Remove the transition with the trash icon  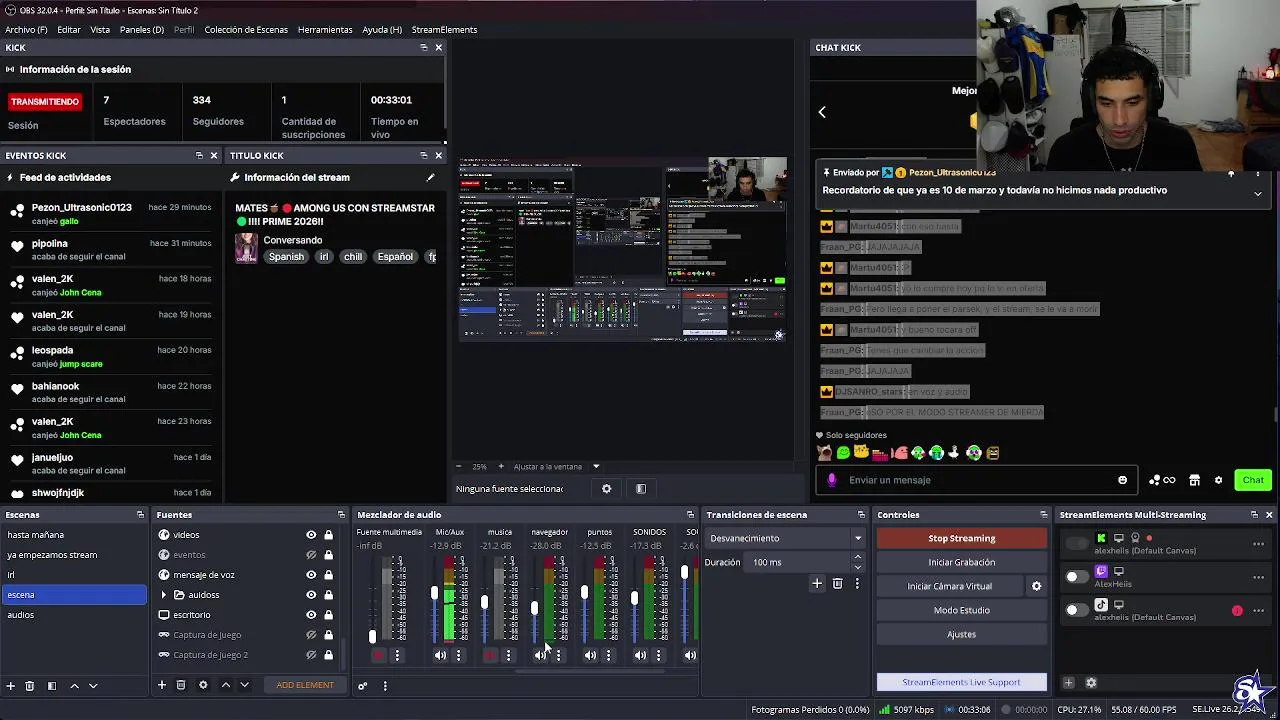point(838,583)
